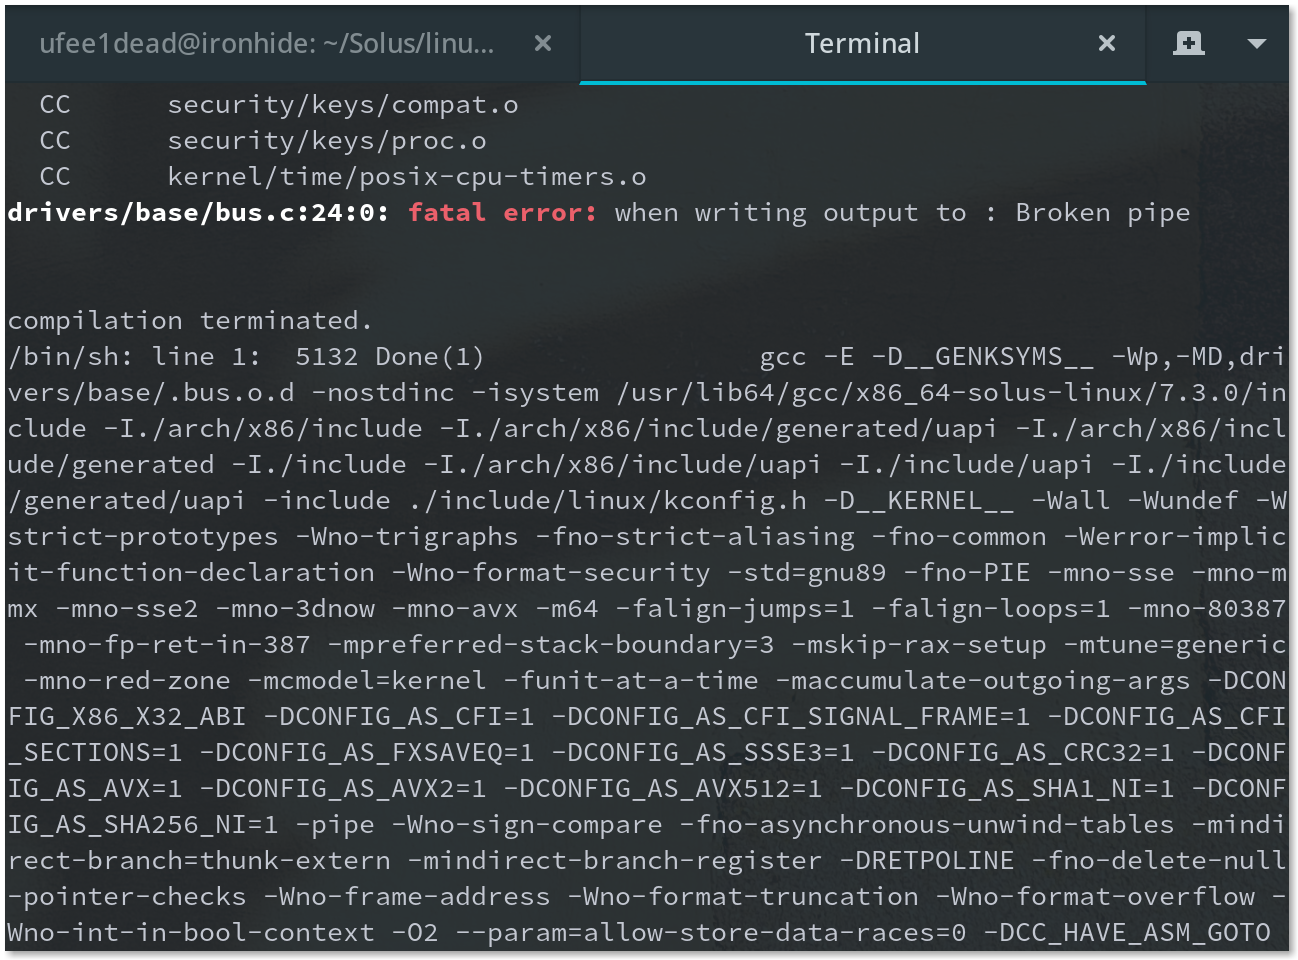The height and width of the screenshot is (960, 1298).
Task: Click '-Wno-sign-compare' flag text
Action: click(x=527, y=825)
